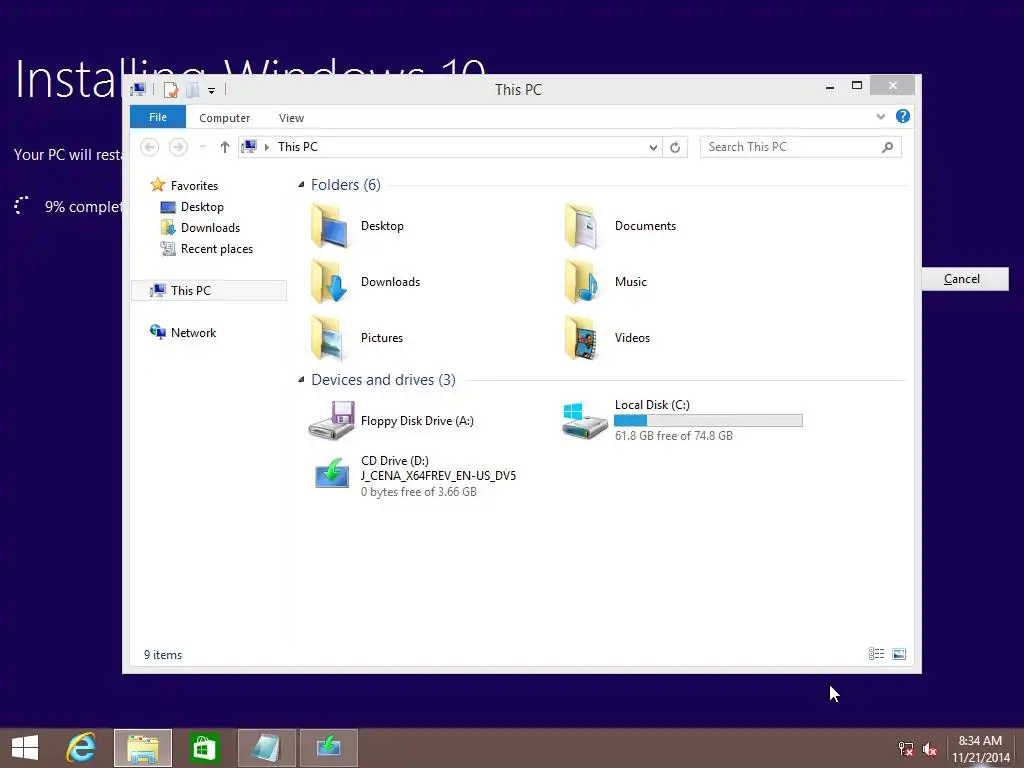Click the network status tray icon
1024x768 pixels.
pyautogui.click(x=905, y=748)
